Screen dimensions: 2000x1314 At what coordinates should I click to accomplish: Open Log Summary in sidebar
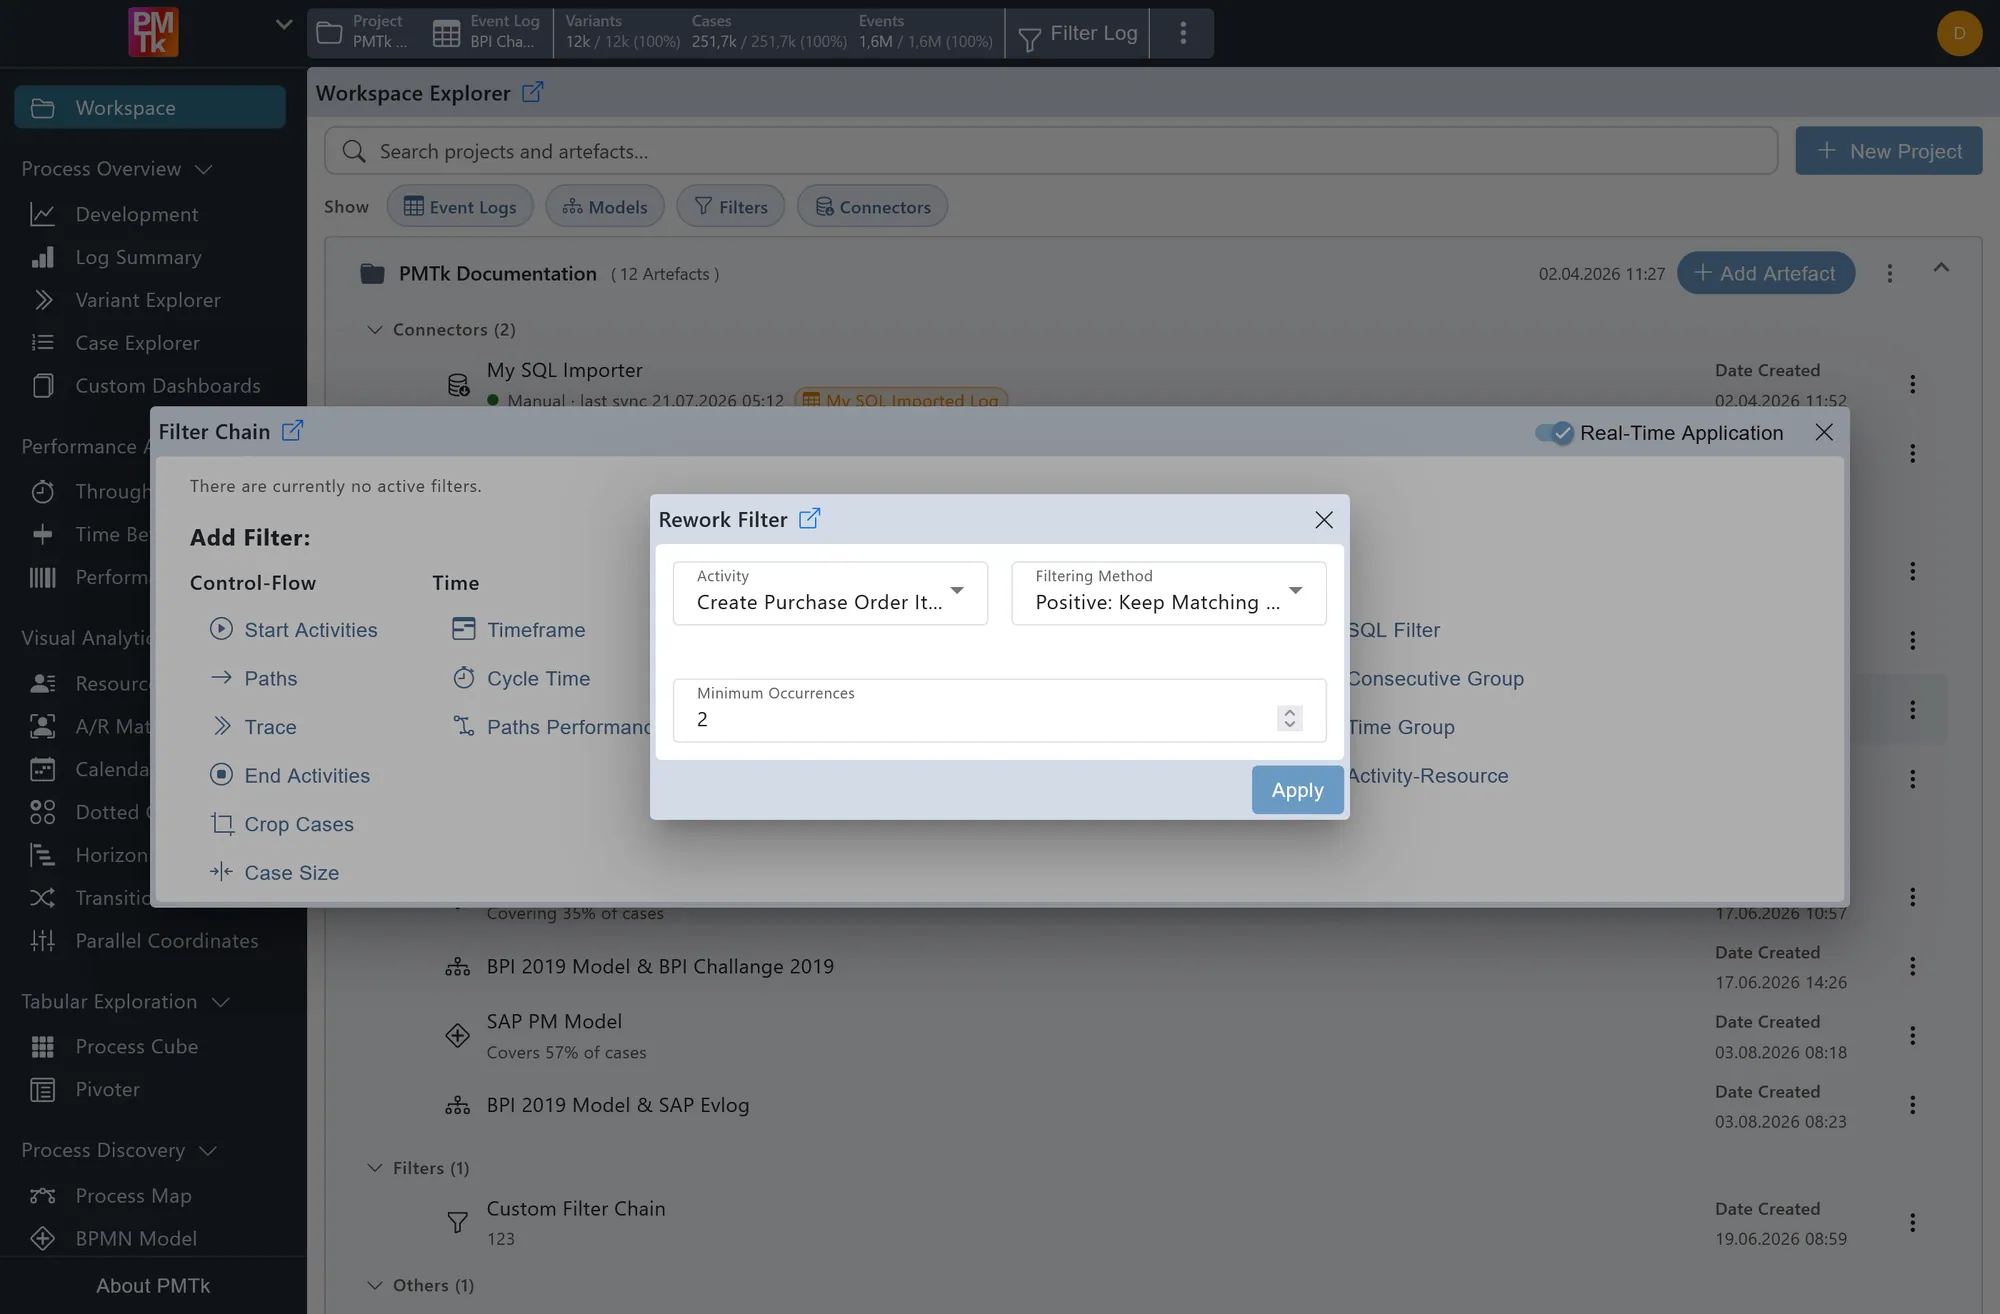(x=138, y=257)
